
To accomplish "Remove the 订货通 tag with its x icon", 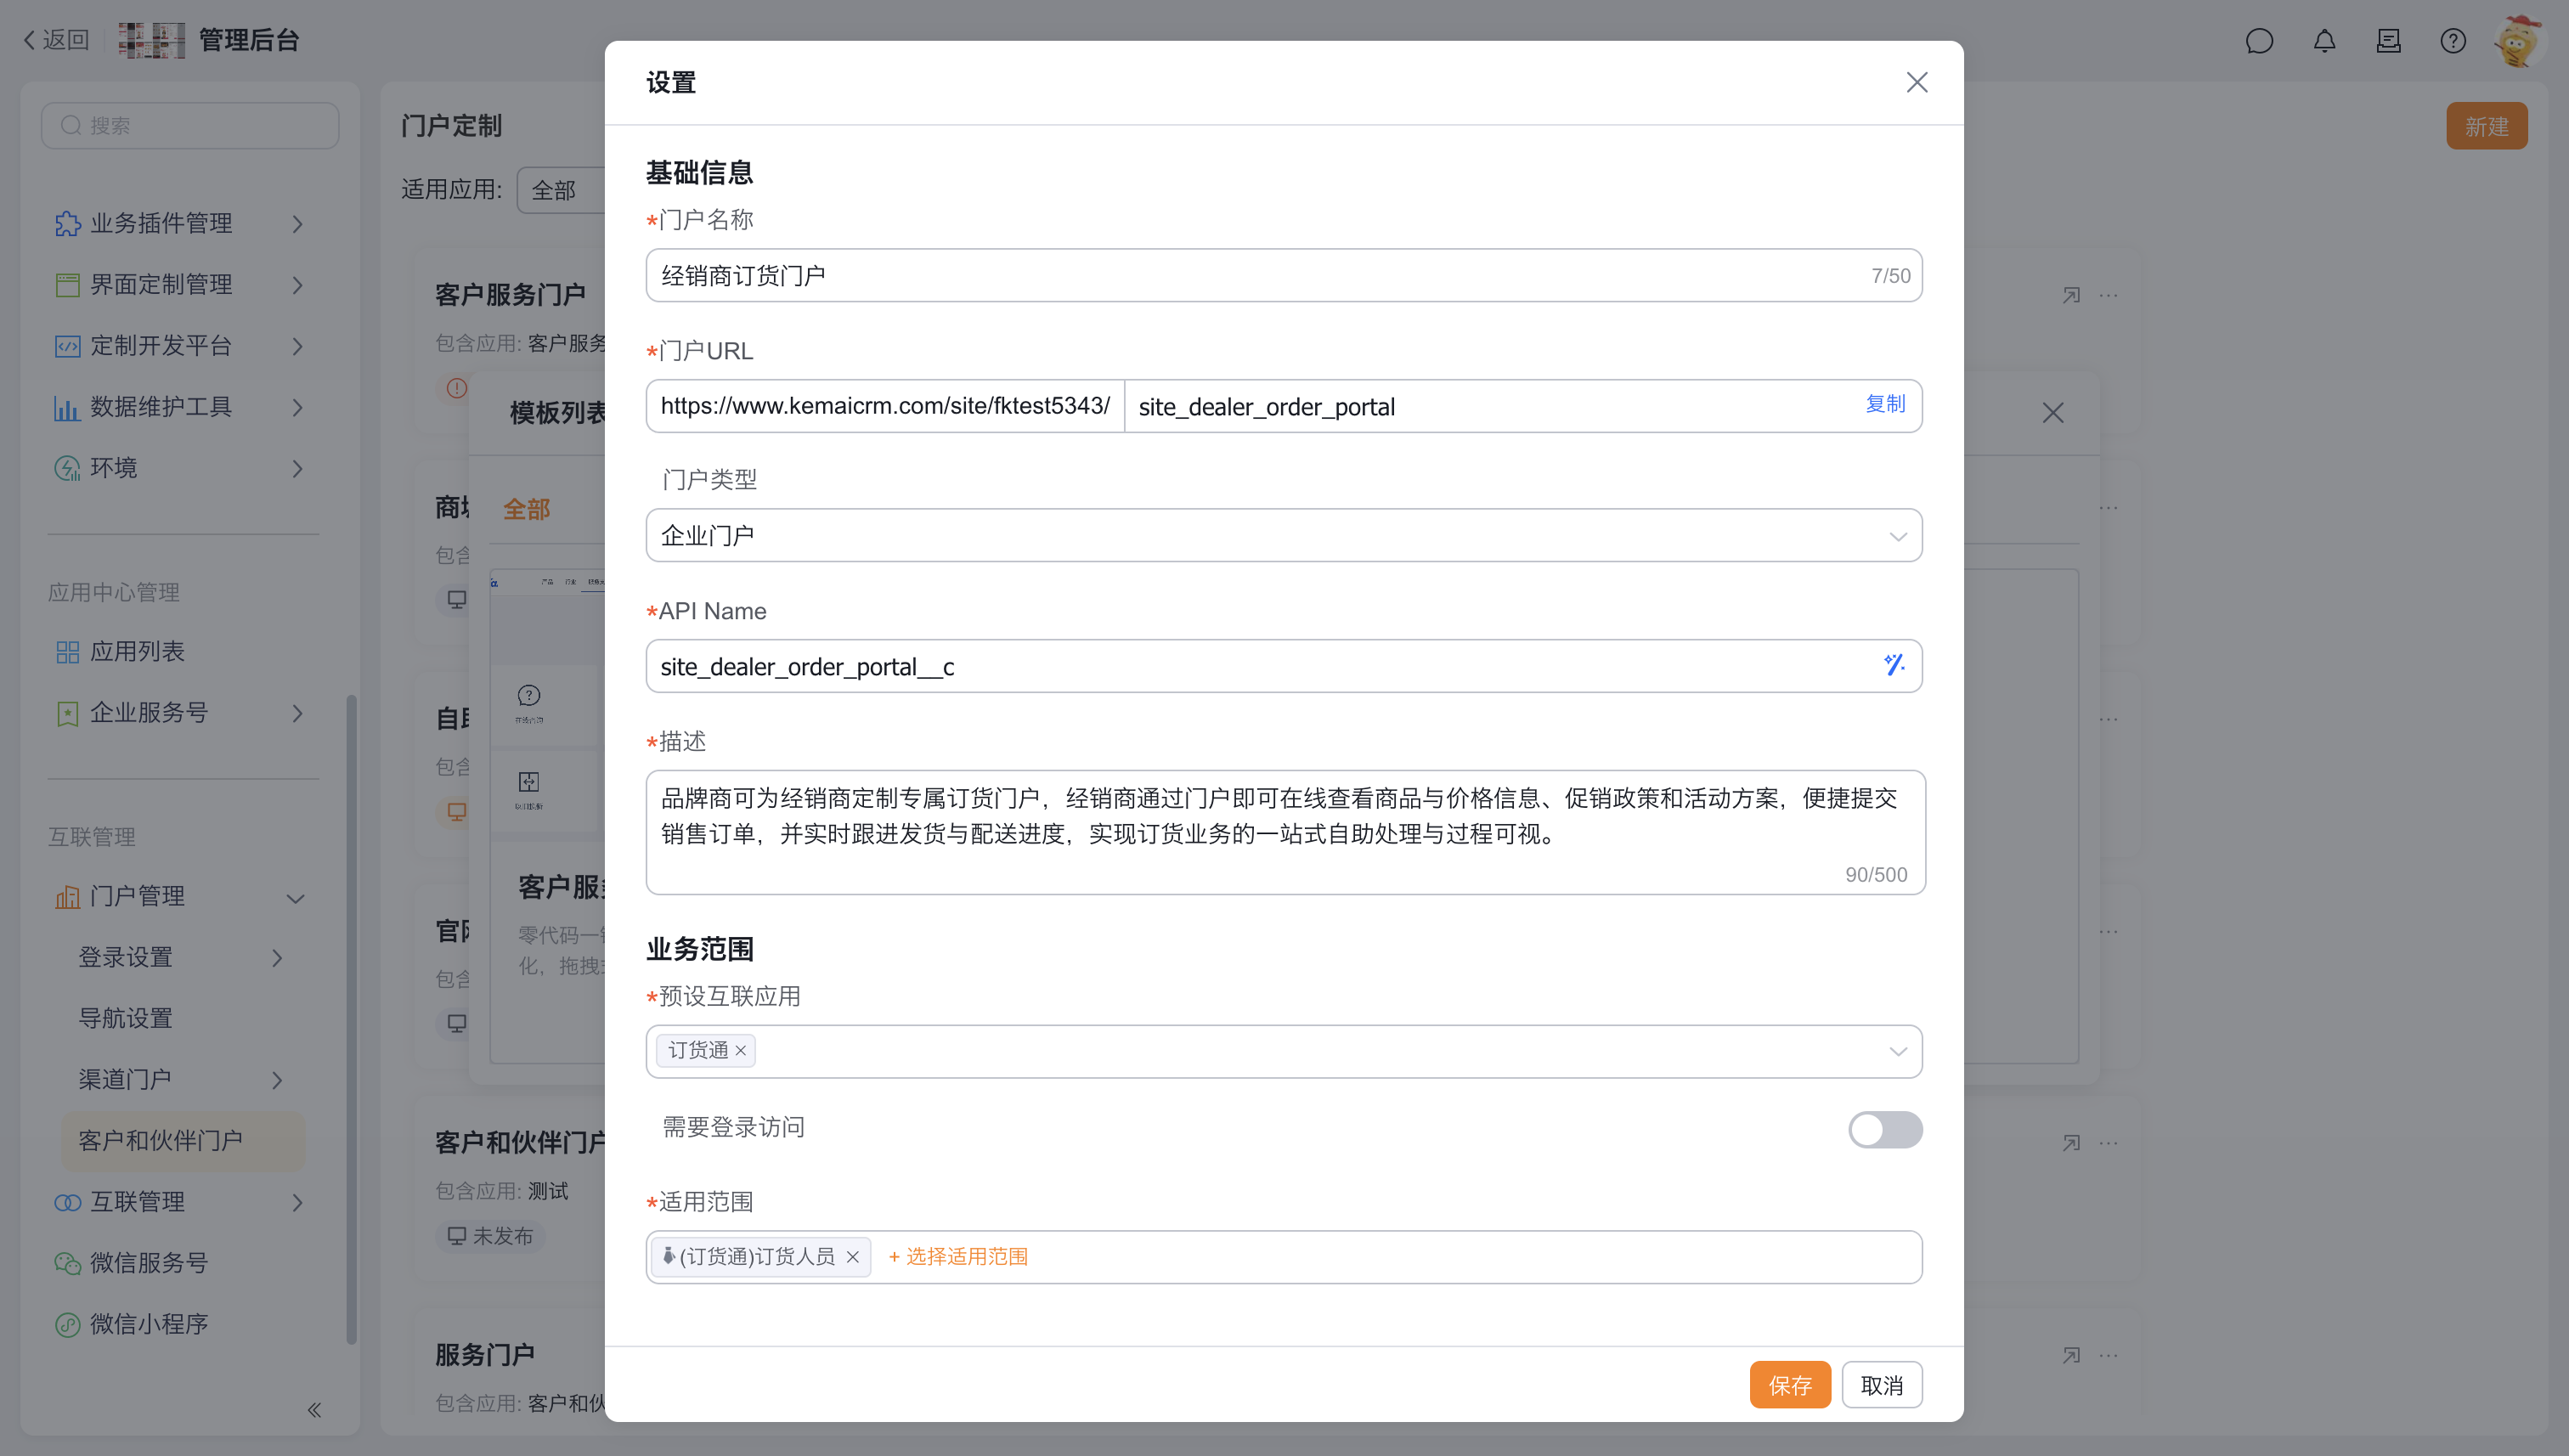I will pyautogui.click(x=741, y=1050).
